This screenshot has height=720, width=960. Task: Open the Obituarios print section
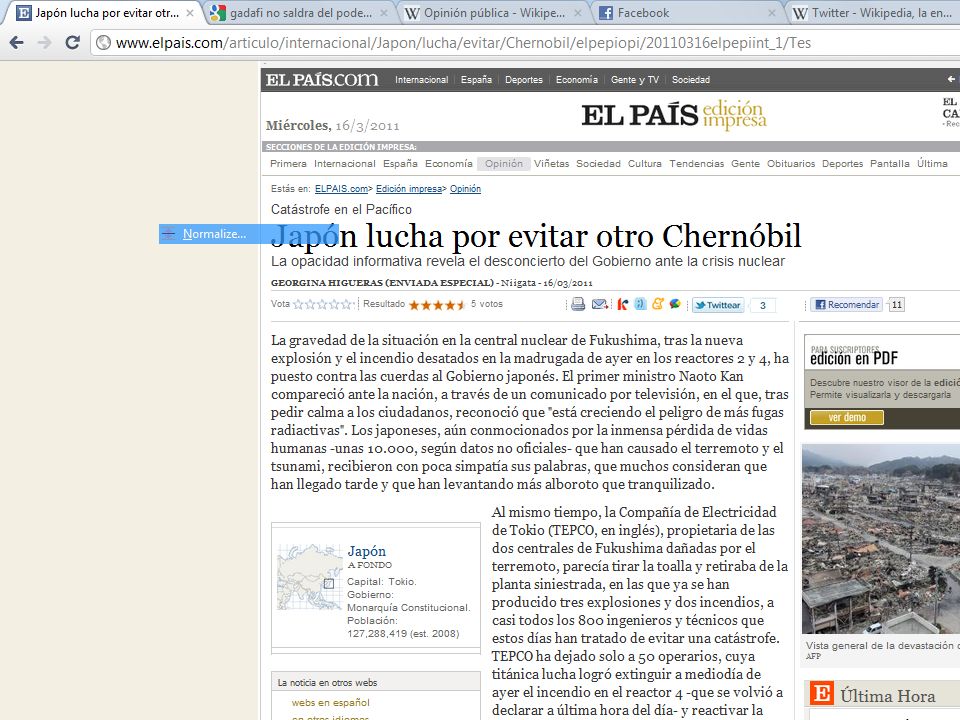tap(791, 163)
